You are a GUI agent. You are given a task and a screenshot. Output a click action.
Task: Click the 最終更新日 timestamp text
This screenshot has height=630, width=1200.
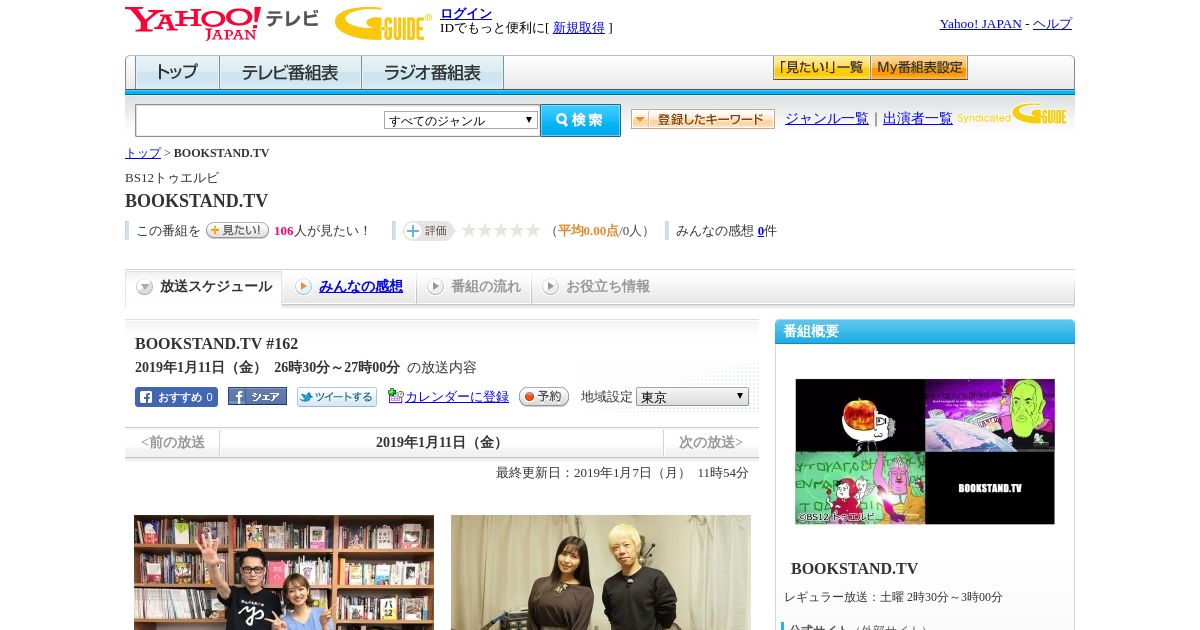click(622, 473)
